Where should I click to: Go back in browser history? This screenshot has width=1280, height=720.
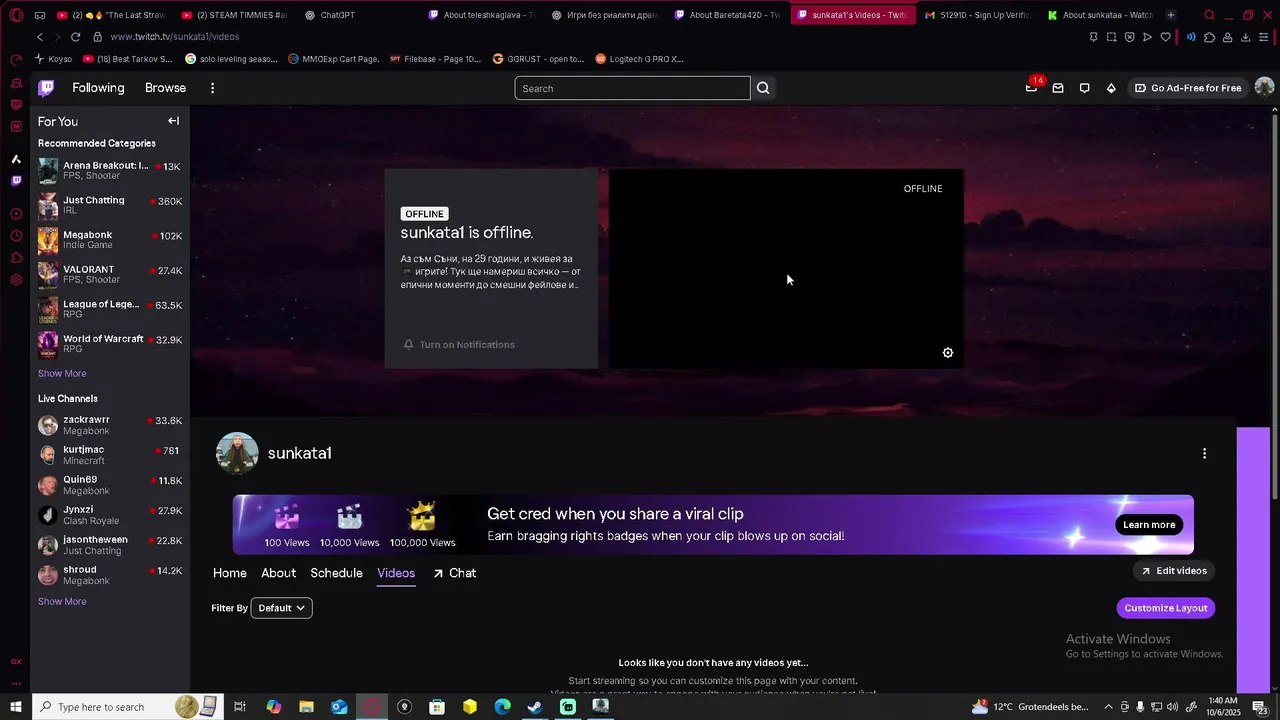point(40,37)
